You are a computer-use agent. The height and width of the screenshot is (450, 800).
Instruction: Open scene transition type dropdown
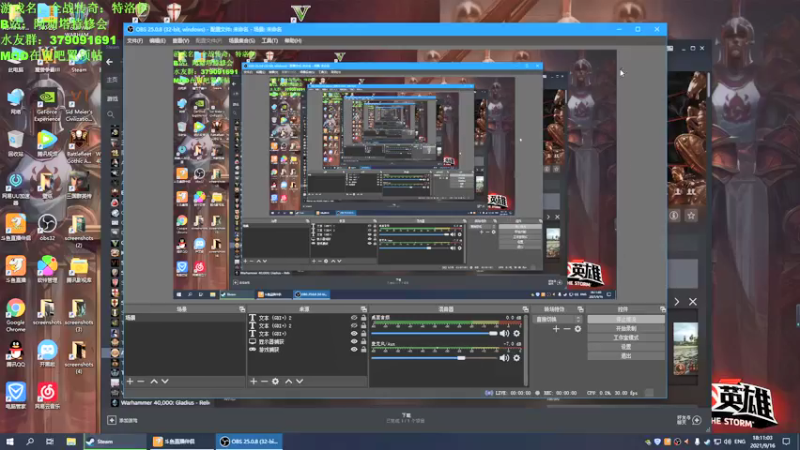(x=557, y=319)
